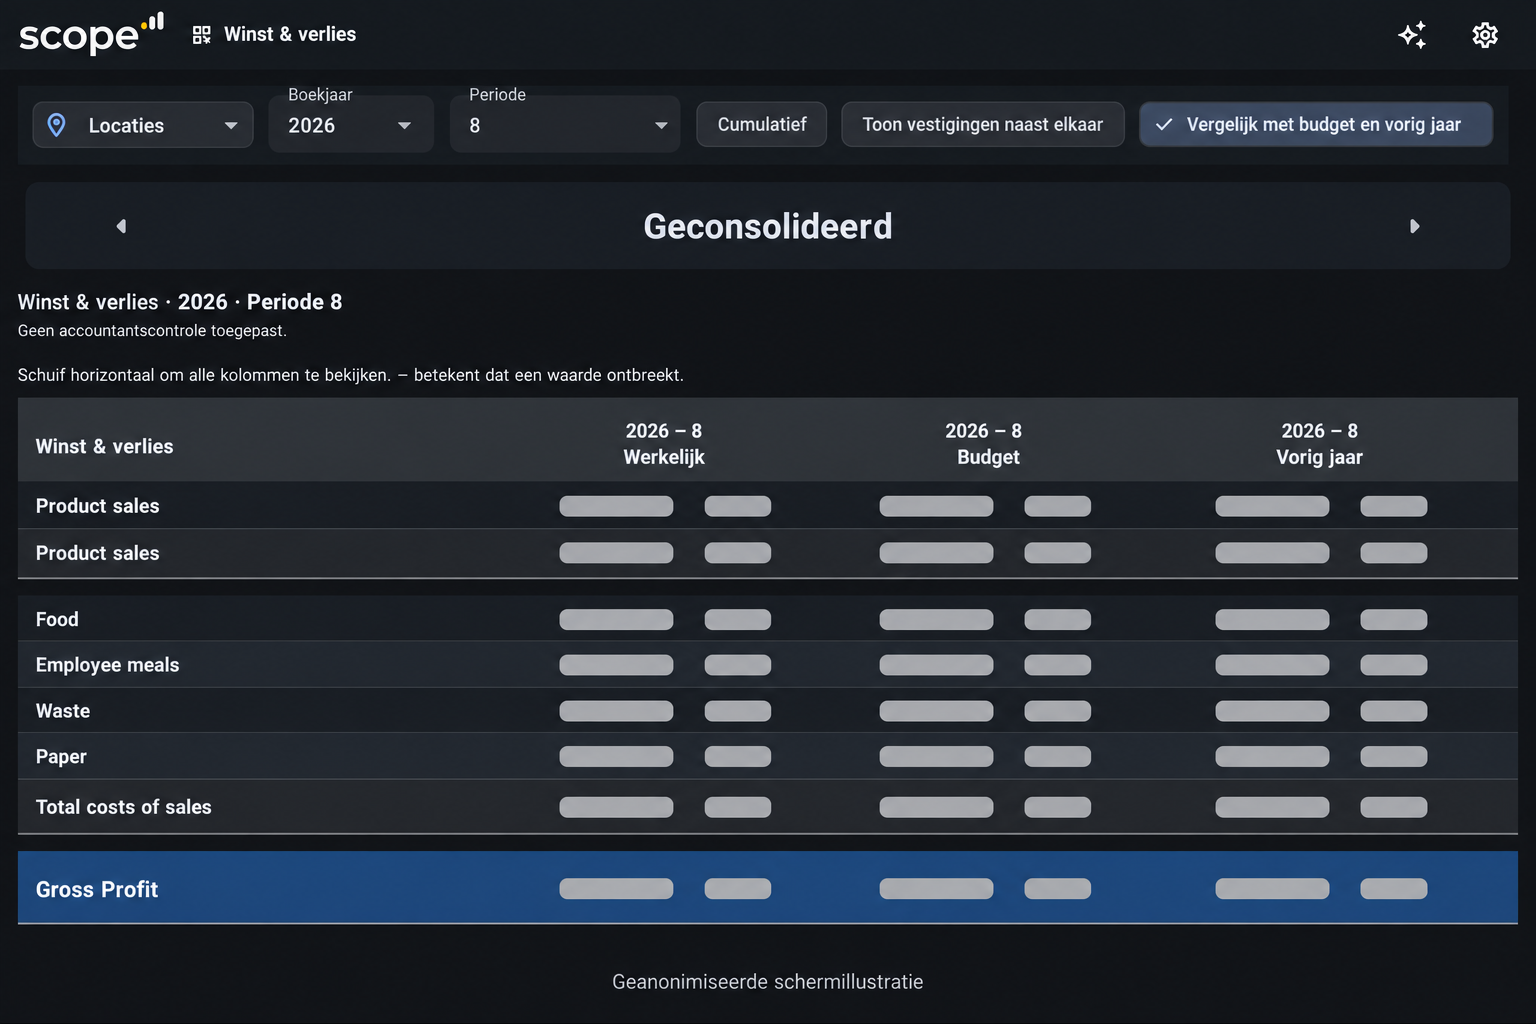This screenshot has height=1024, width=1536.
Task: Click the 2026 – 8 Budget column header
Action: pyautogui.click(x=985, y=444)
